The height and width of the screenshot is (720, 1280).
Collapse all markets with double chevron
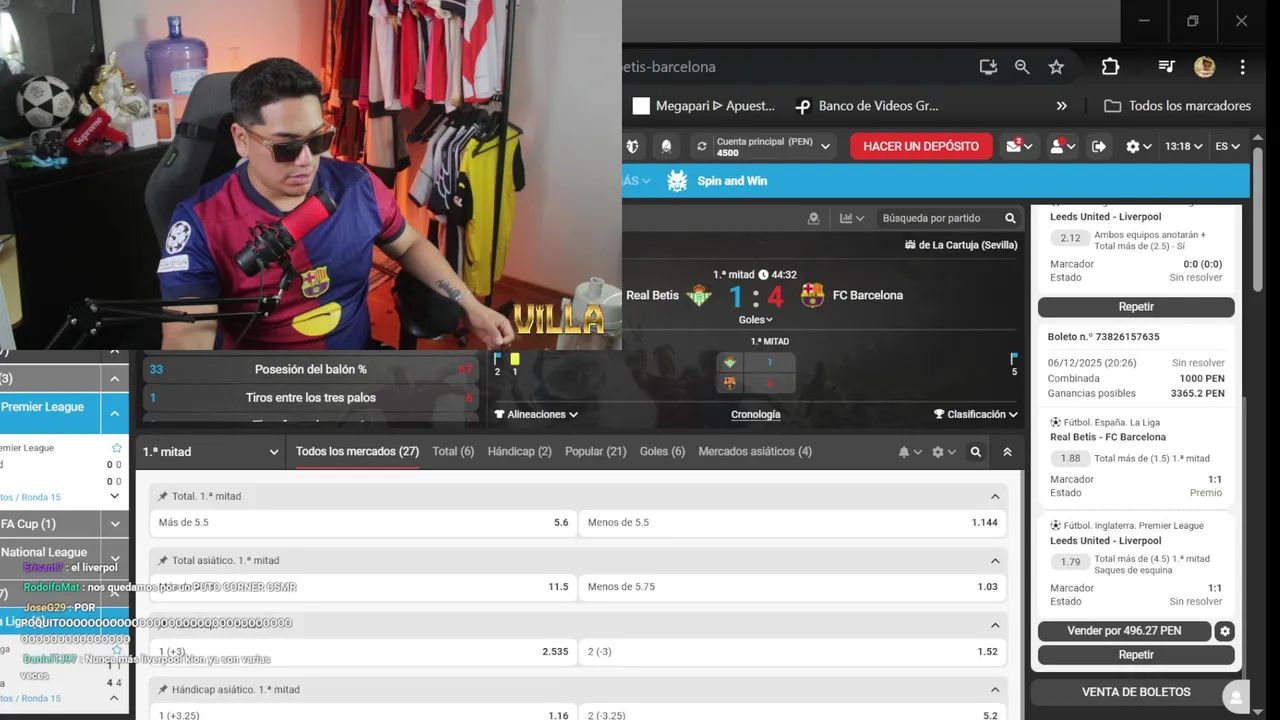pos(1007,452)
